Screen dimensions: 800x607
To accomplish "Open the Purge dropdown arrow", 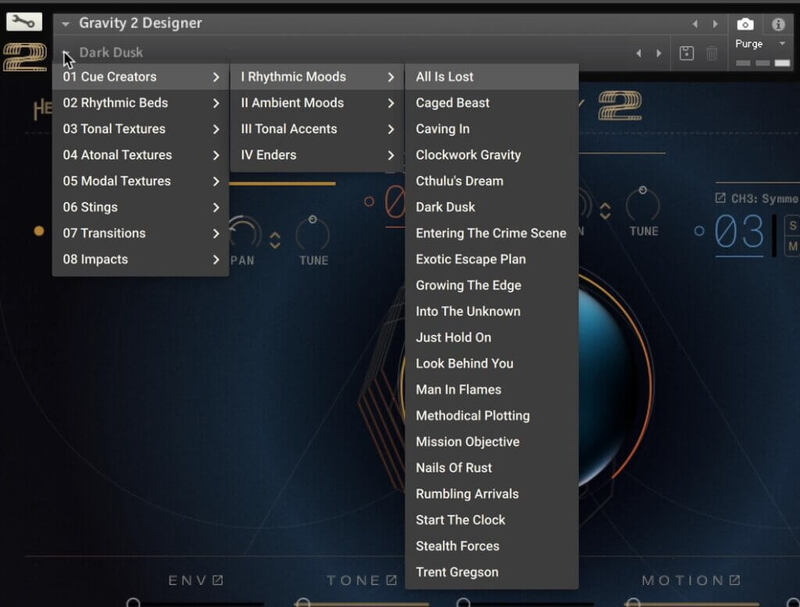I will tap(782, 44).
